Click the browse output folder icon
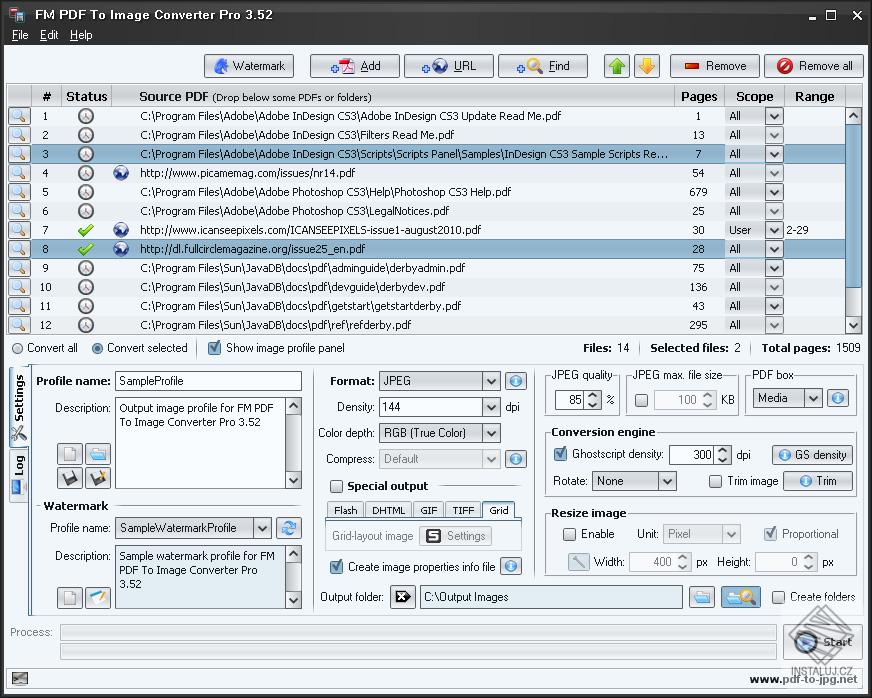The width and height of the screenshot is (872, 698). [x=702, y=597]
